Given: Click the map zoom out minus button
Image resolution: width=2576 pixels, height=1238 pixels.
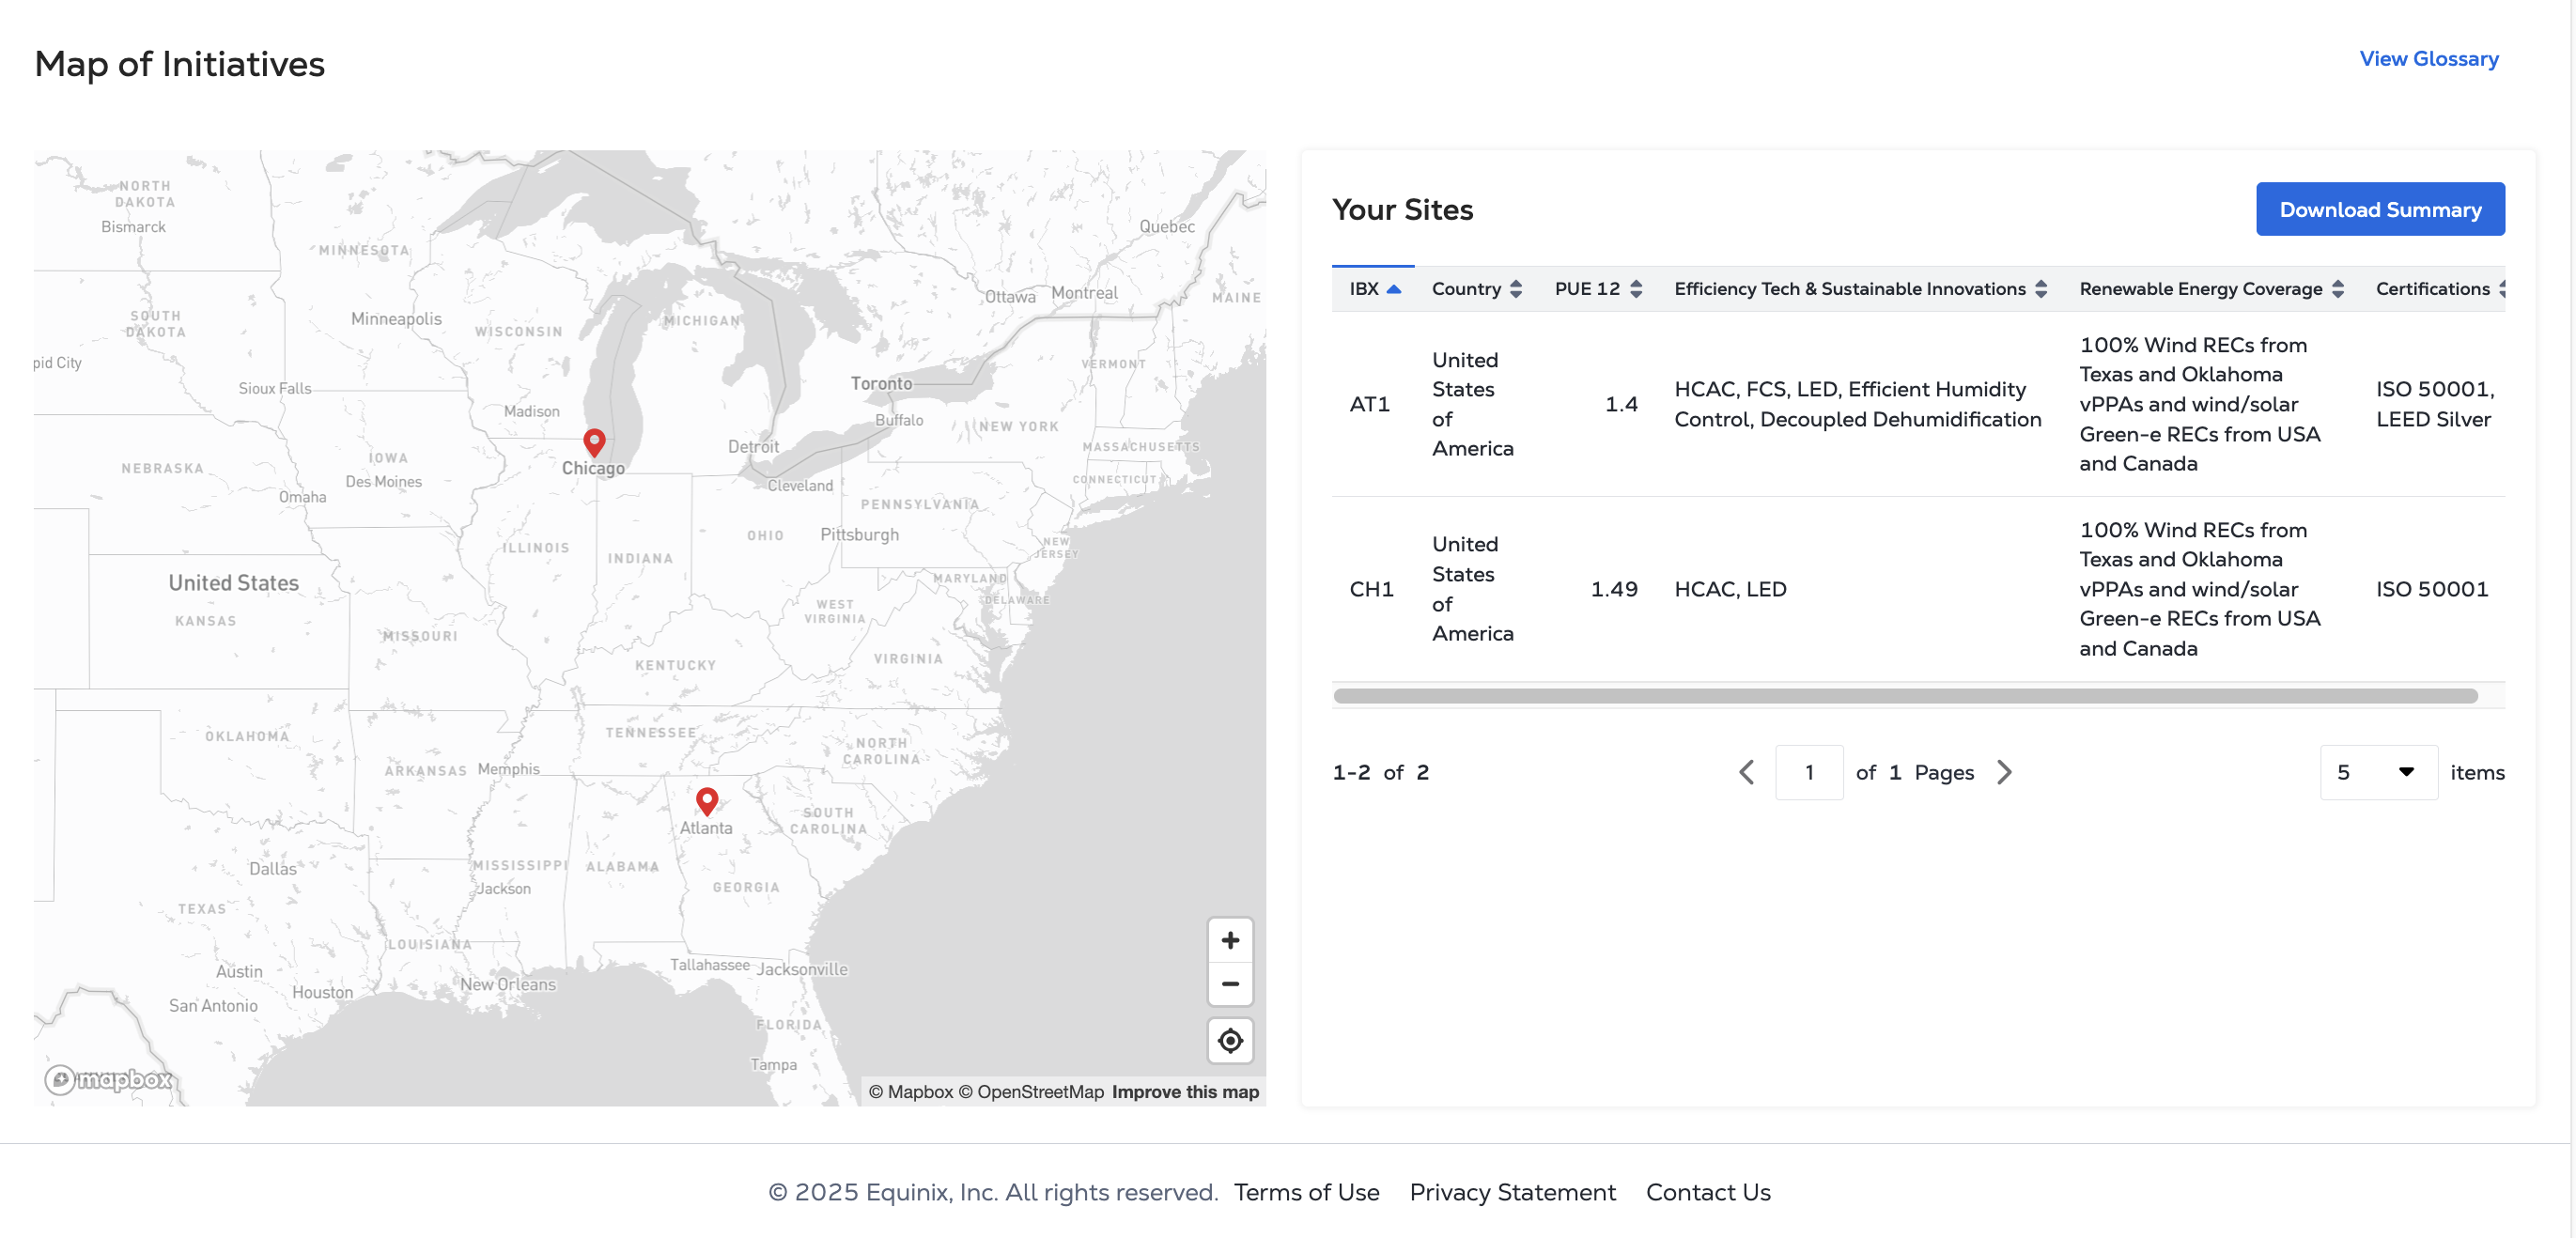Looking at the screenshot, I should click(1230, 984).
